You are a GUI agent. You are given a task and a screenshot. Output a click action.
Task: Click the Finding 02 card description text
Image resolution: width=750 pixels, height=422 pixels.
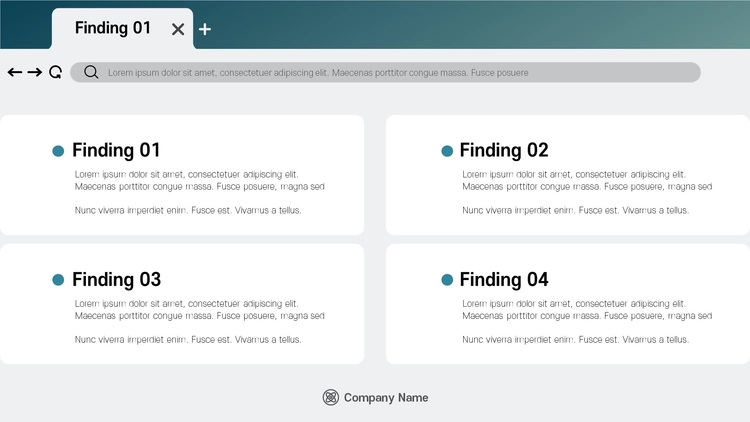click(x=587, y=192)
